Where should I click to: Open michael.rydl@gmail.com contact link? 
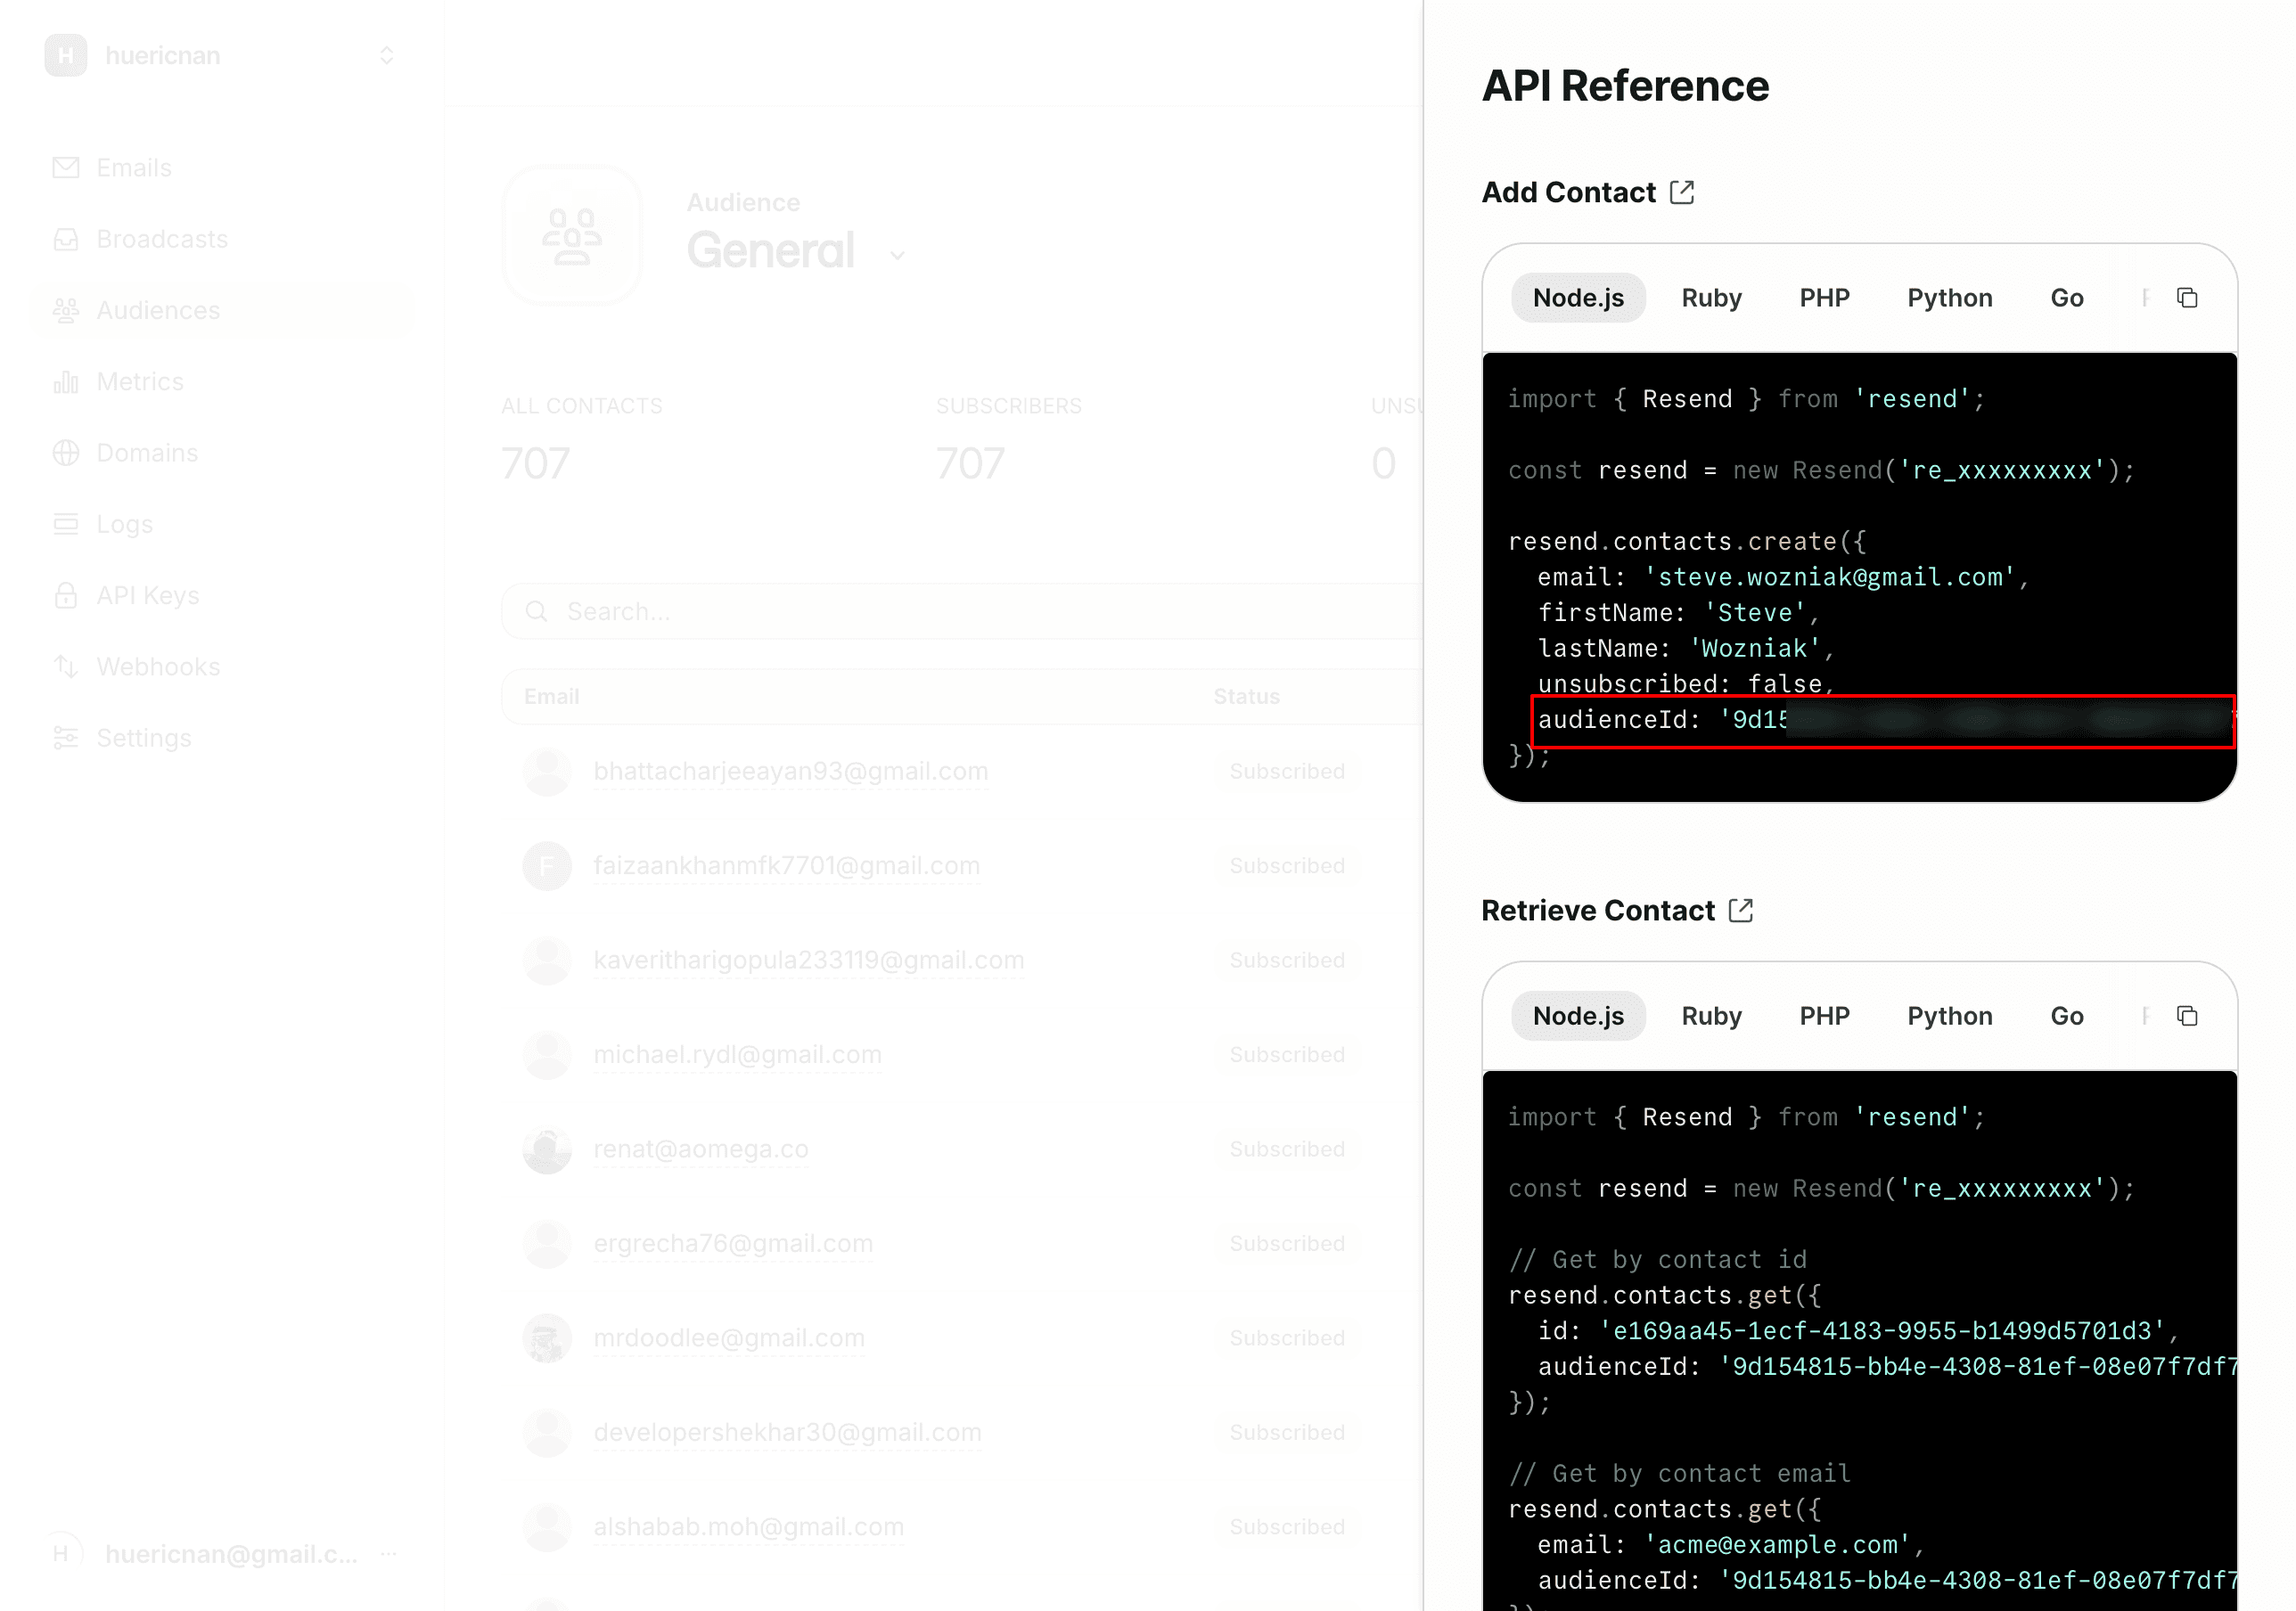(737, 1054)
